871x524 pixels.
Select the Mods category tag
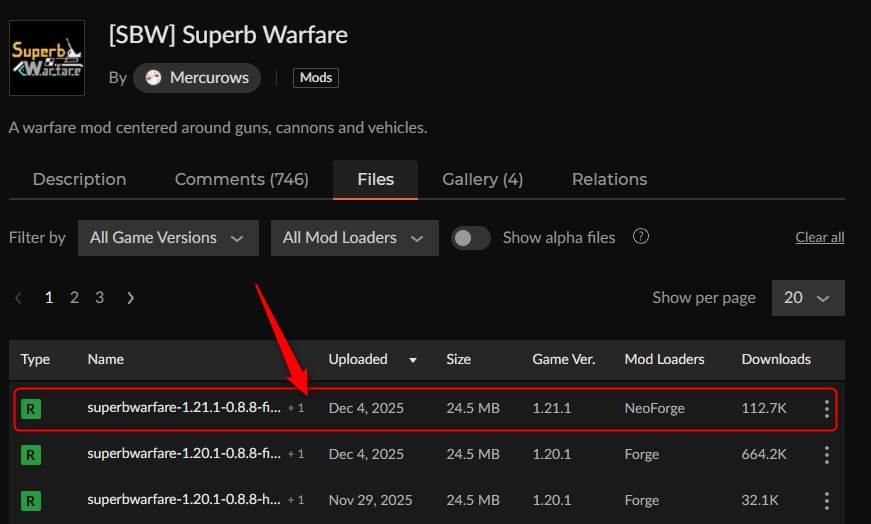click(316, 78)
